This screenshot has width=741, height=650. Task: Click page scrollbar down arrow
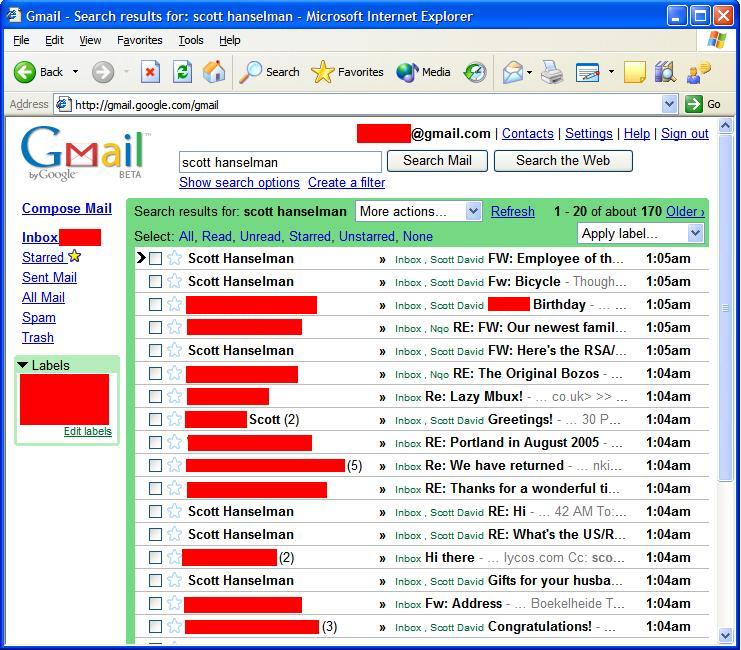point(725,635)
